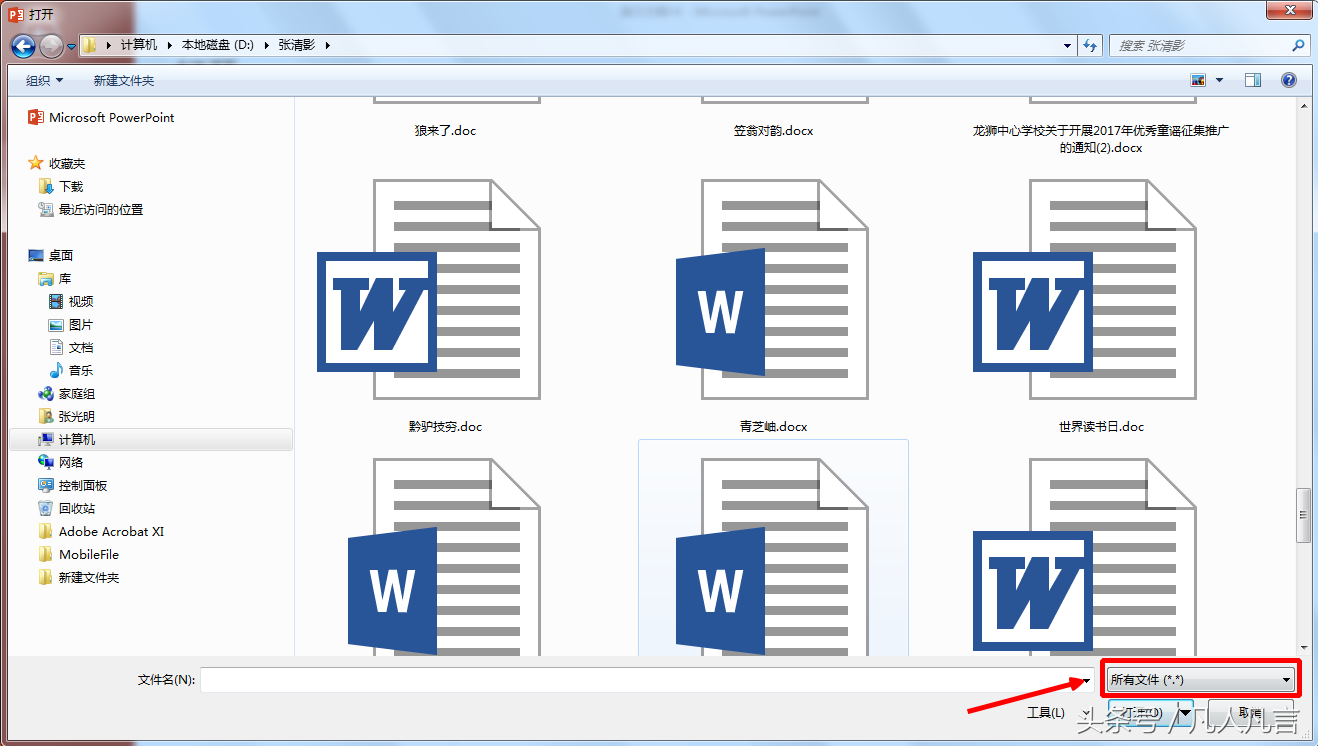Change the view with the view icon
This screenshot has height=746, width=1318.
(1198, 80)
